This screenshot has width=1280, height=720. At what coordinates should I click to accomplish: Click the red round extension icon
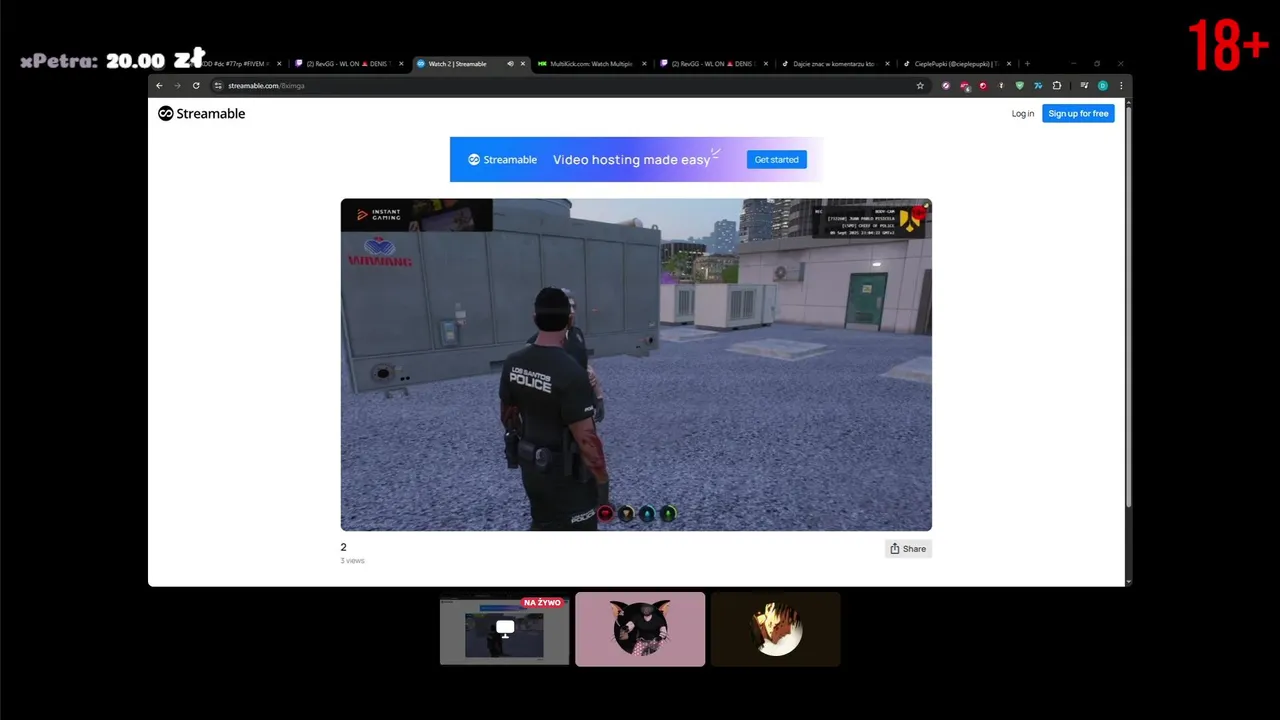pos(983,86)
